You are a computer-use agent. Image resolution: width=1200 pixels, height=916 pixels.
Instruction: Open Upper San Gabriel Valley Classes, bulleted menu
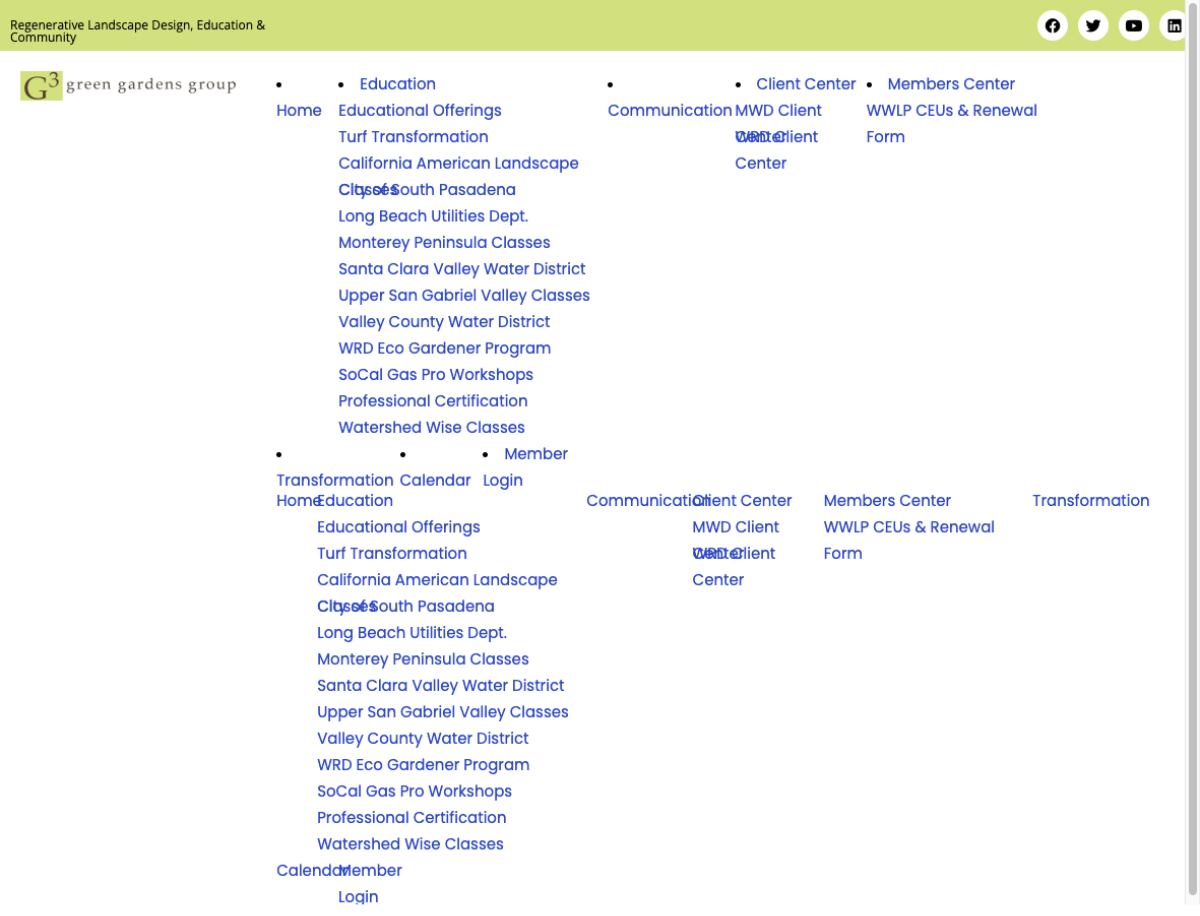pyautogui.click(x=464, y=296)
